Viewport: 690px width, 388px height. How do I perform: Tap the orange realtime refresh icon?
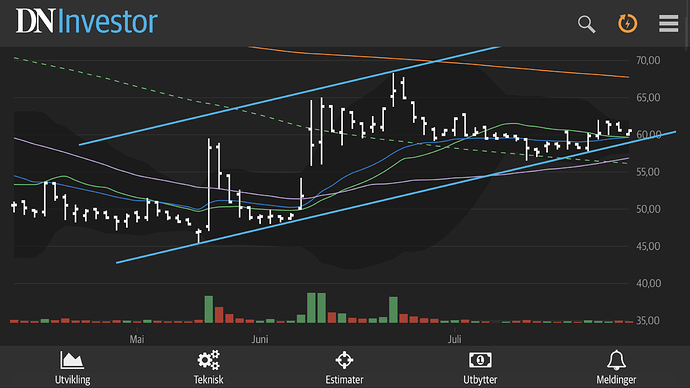(x=628, y=23)
